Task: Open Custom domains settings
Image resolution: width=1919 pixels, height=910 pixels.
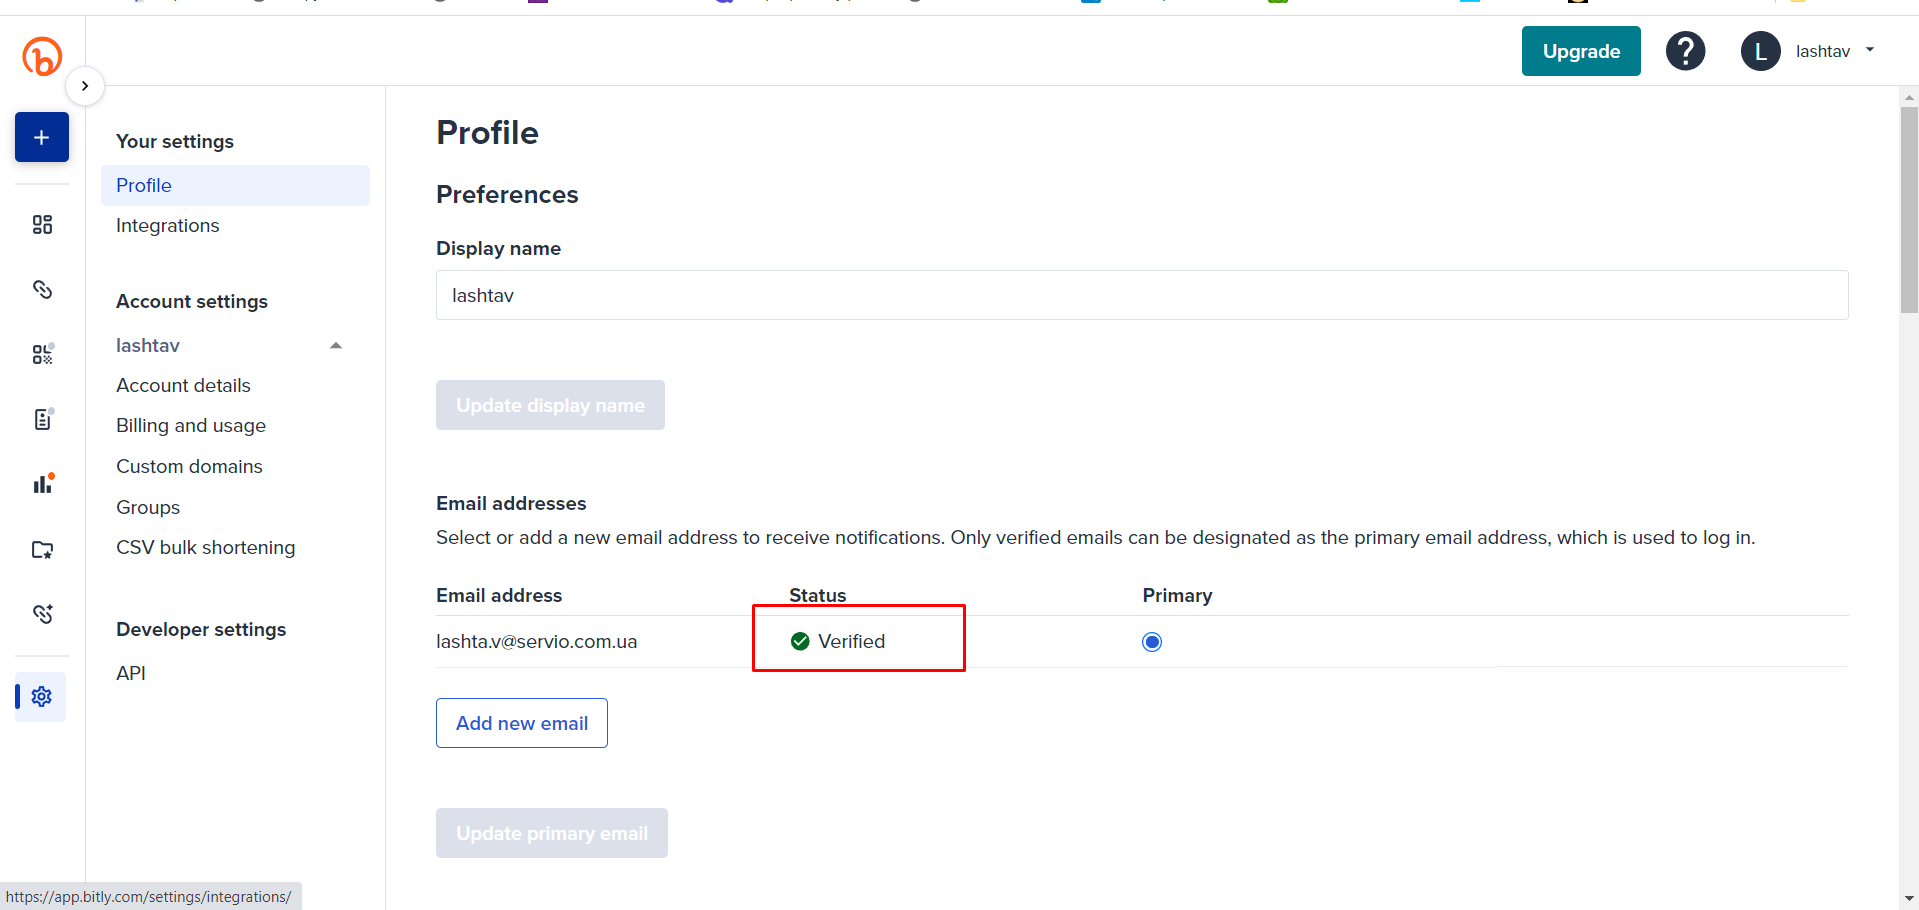Action: [189, 467]
